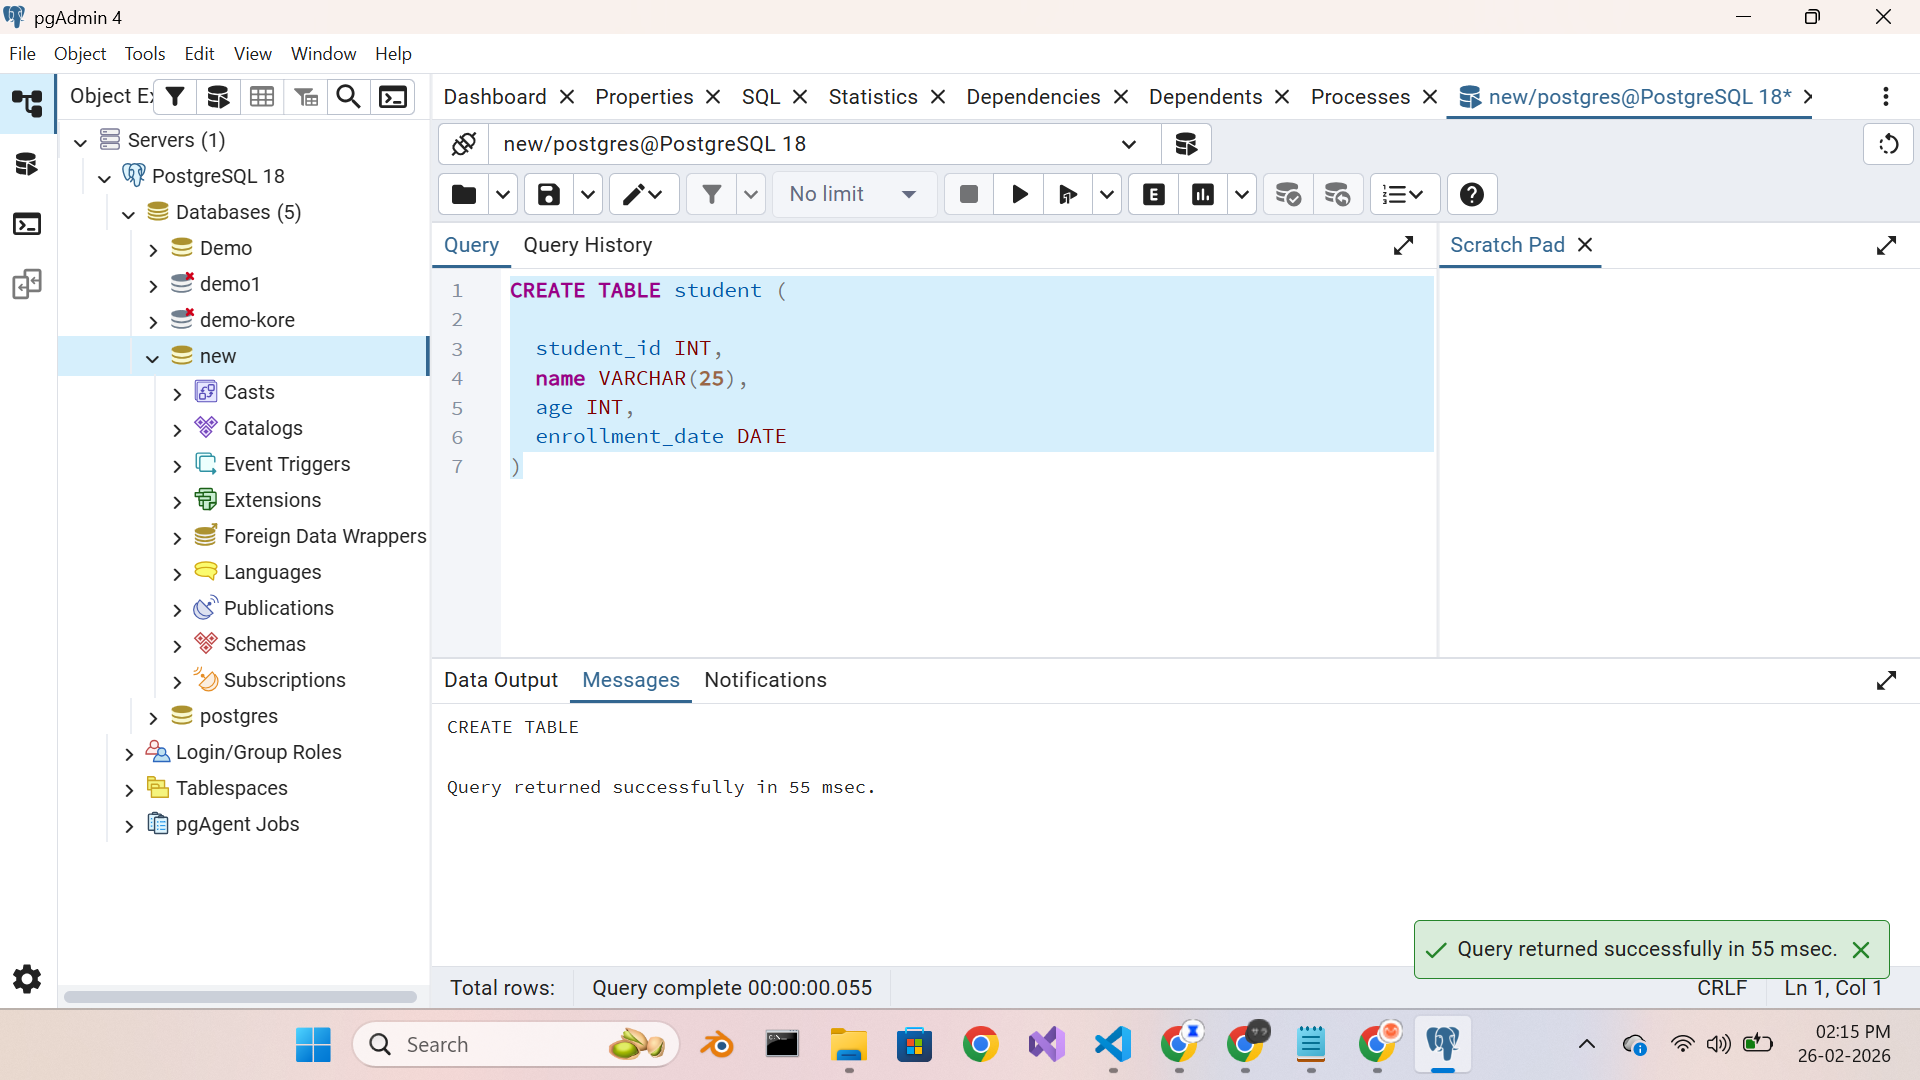The width and height of the screenshot is (1920, 1080).
Task: Click the View Data table icon in Object Explorer
Action: (262, 96)
